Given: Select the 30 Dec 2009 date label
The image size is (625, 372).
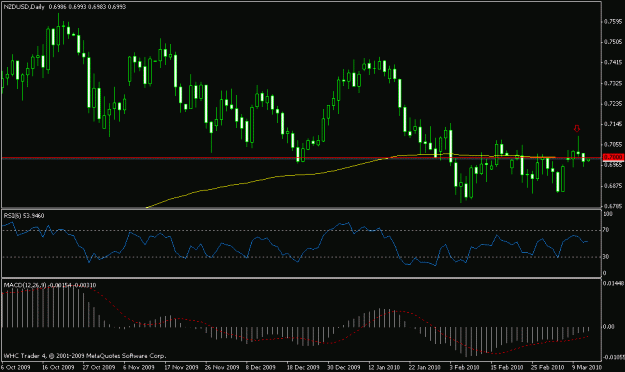Looking at the screenshot, I should pyautogui.click(x=344, y=367).
